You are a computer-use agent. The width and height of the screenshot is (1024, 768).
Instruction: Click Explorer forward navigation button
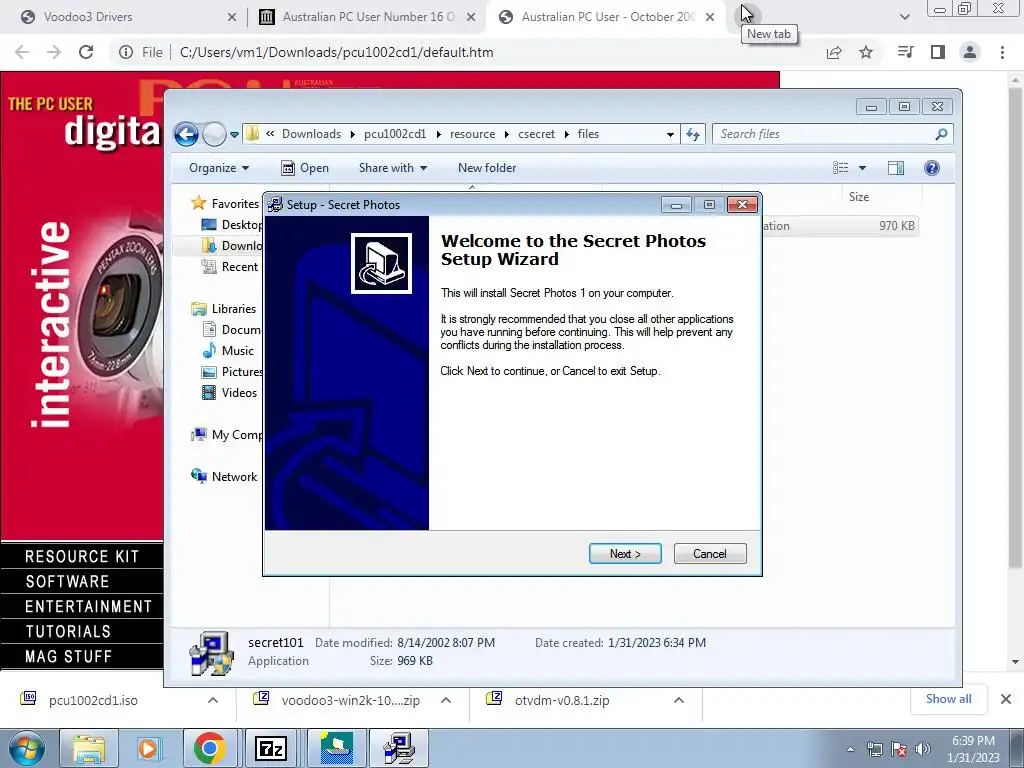coord(214,135)
